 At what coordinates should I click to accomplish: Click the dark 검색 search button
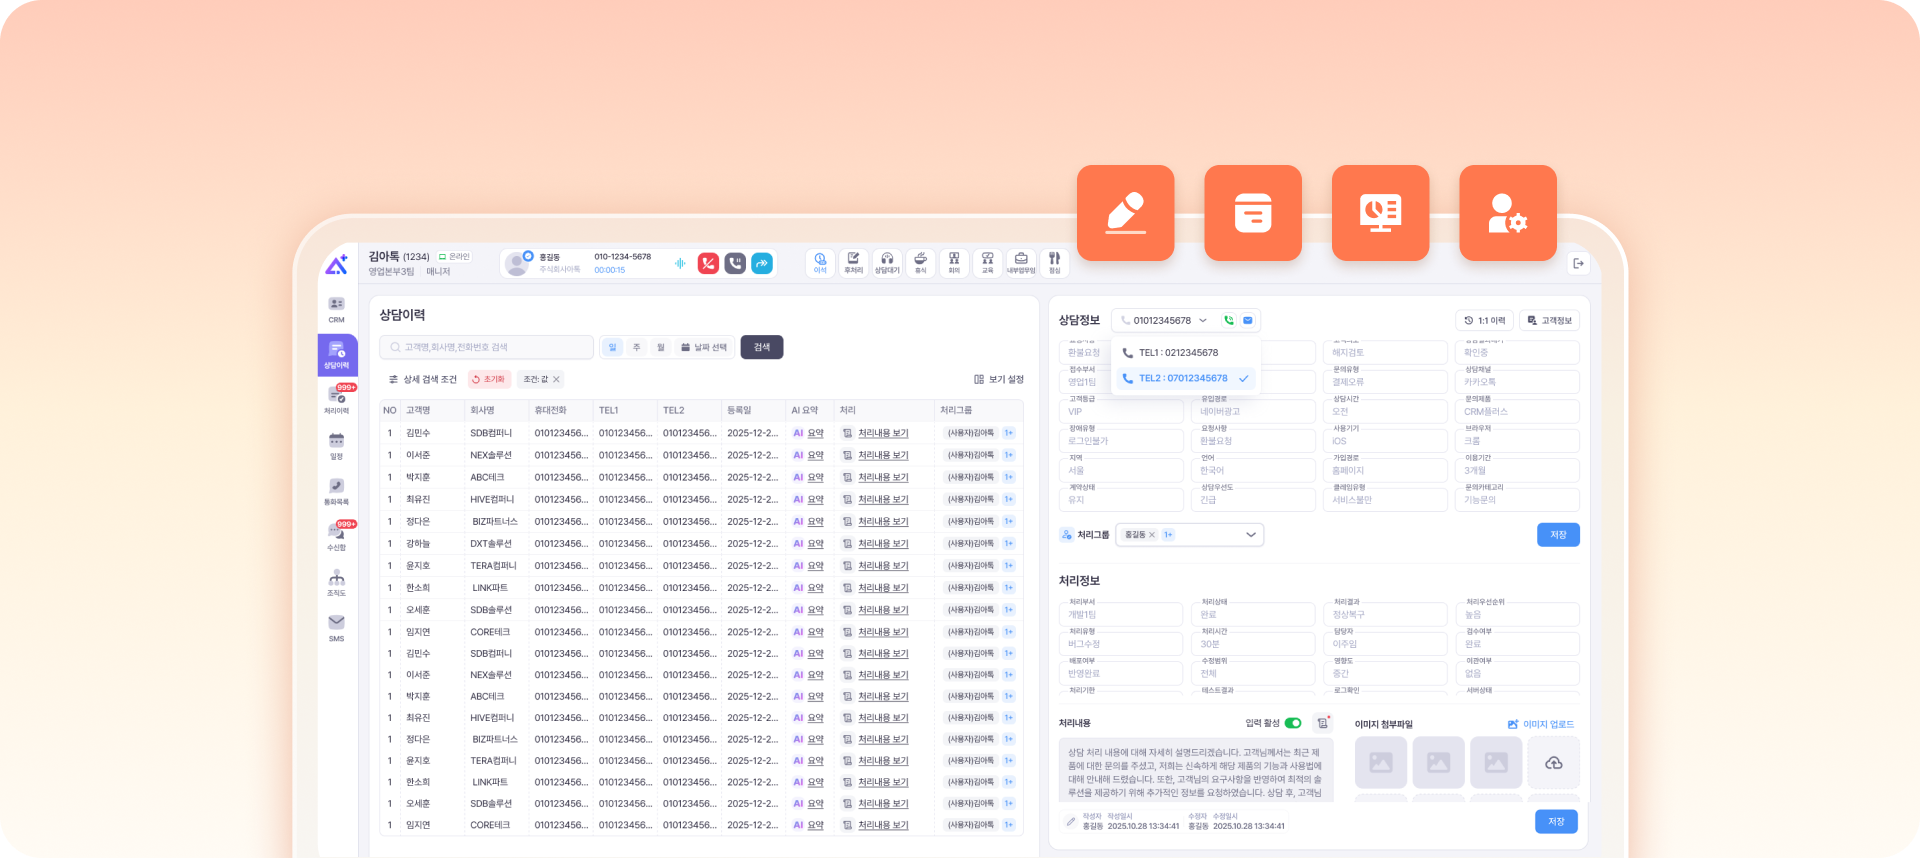click(x=762, y=347)
